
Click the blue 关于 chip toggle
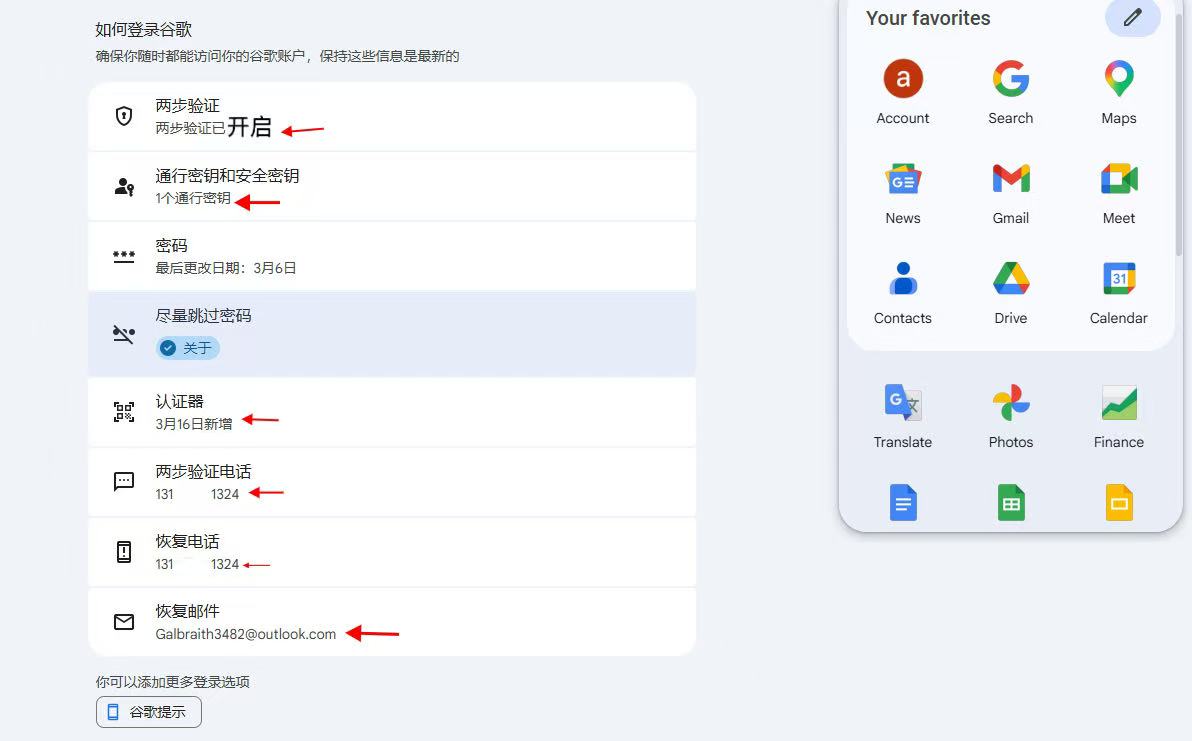(188, 348)
